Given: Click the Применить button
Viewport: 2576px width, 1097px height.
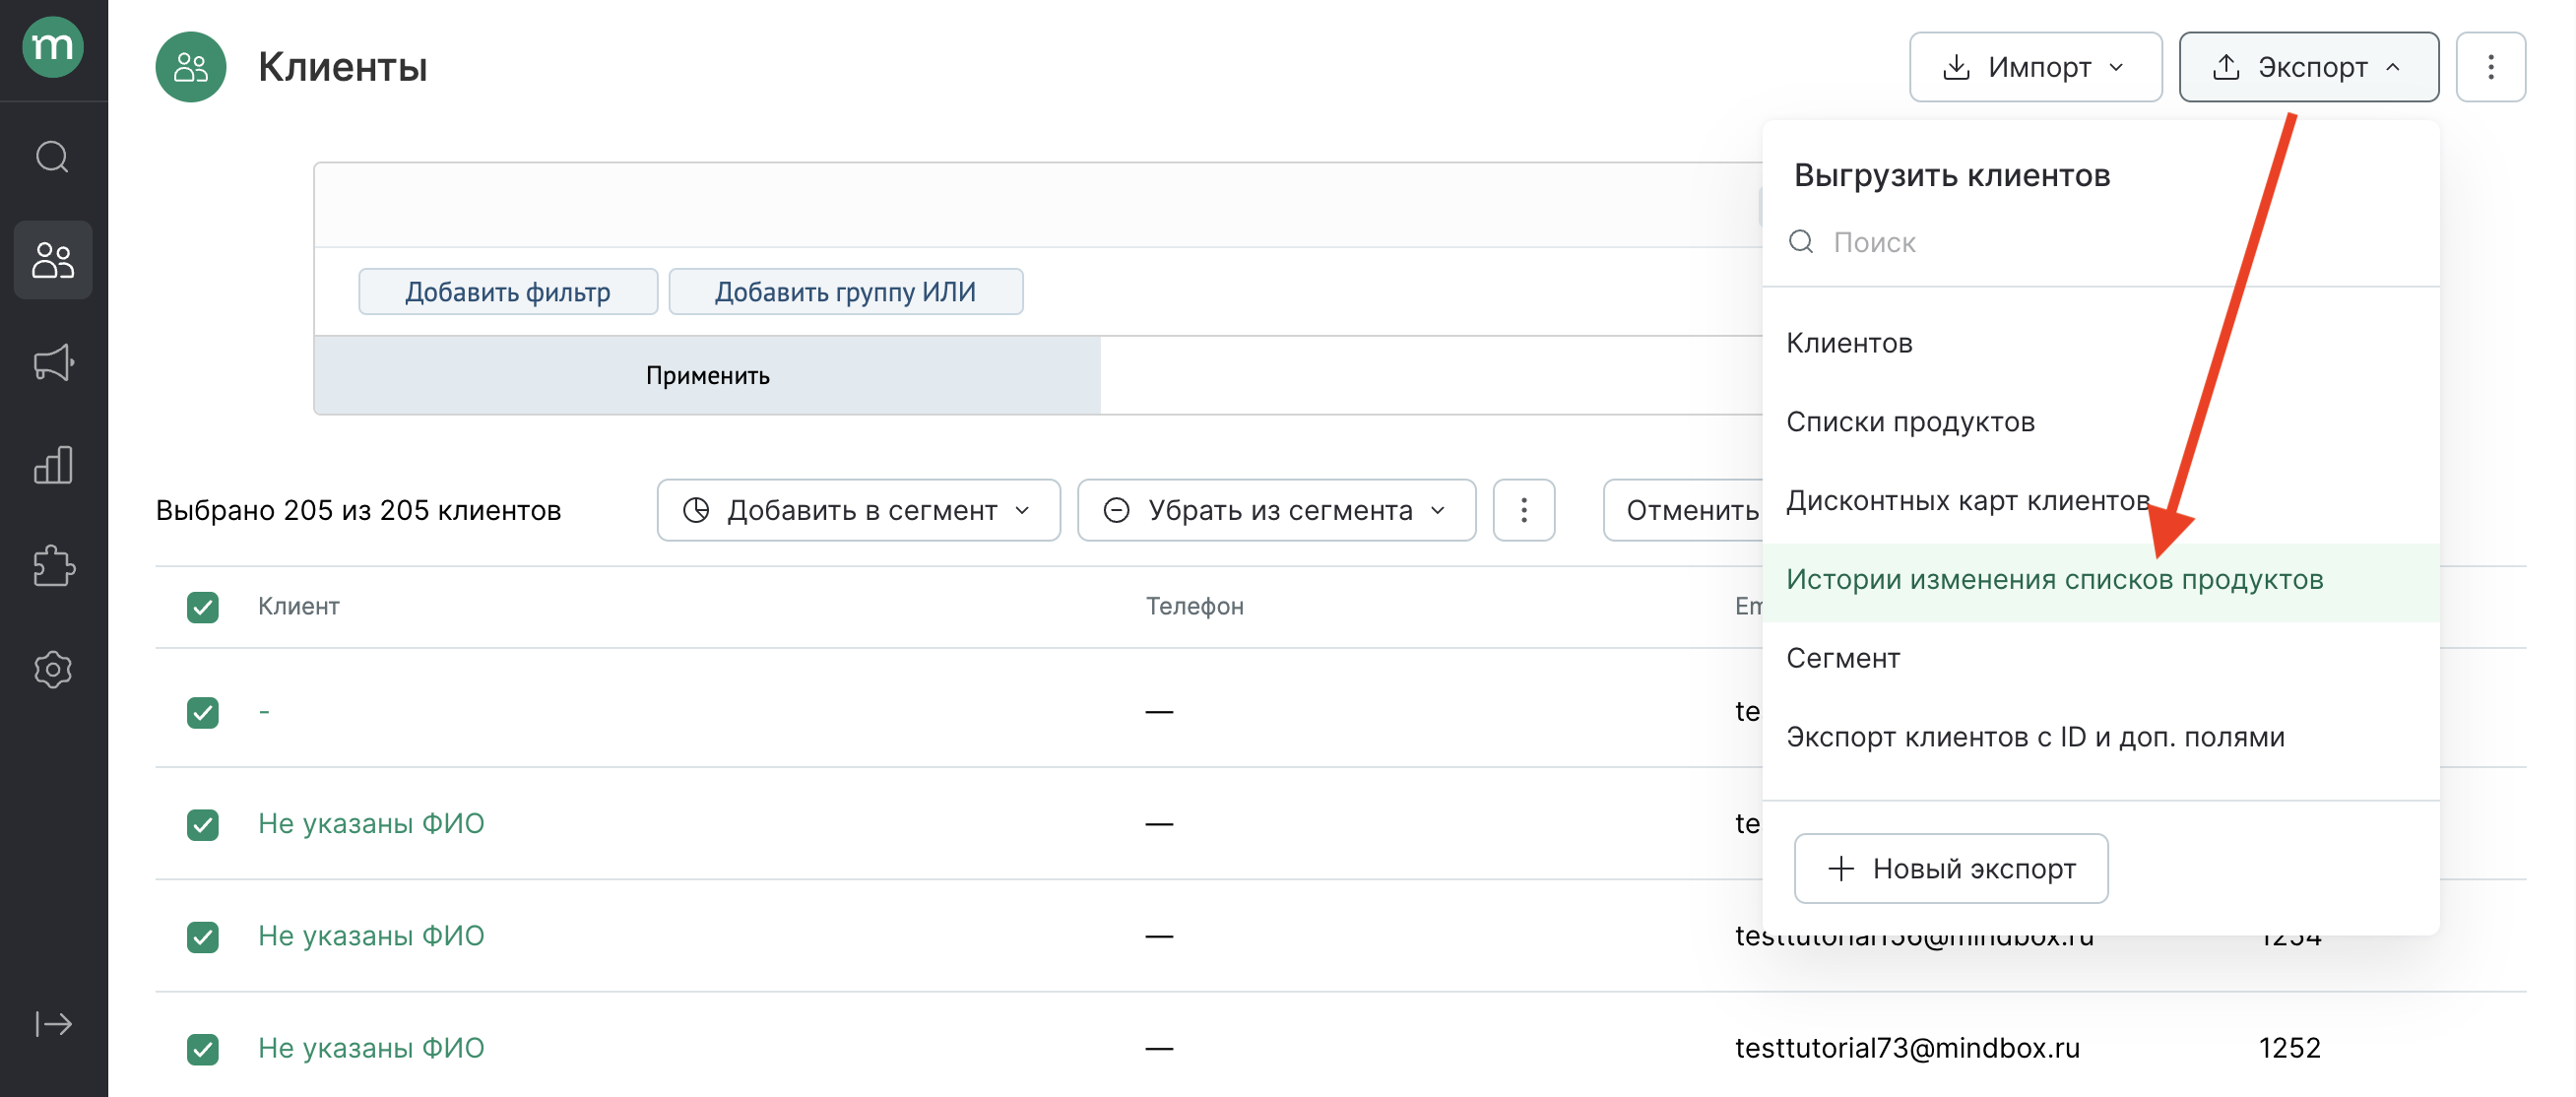Looking at the screenshot, I should (707, 375).
